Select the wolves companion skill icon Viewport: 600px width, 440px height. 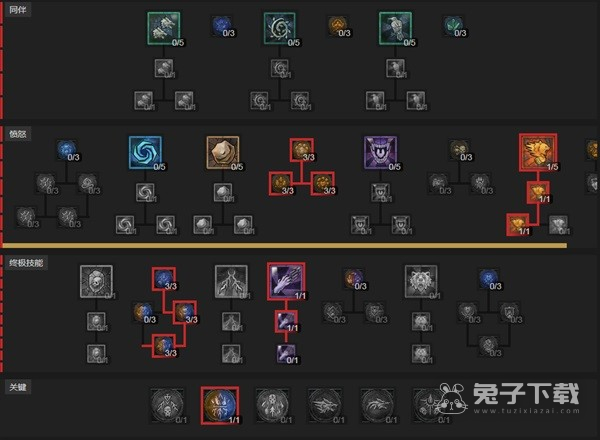coord(164,28)
